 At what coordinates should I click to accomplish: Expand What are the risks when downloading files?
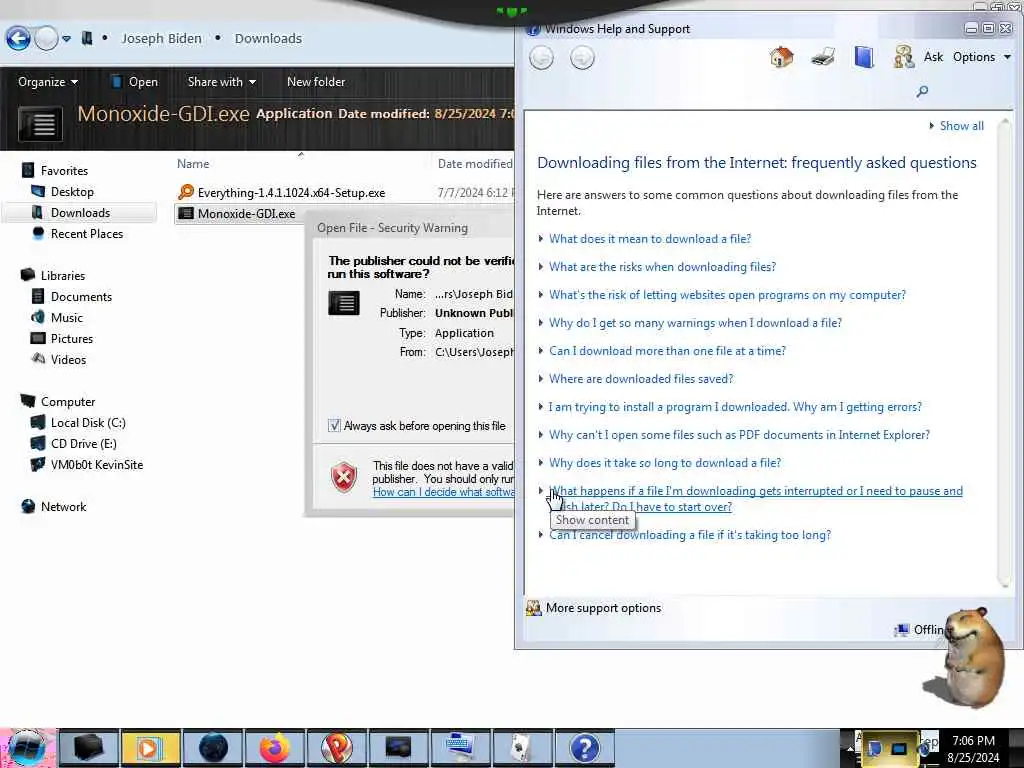point(662,266)
